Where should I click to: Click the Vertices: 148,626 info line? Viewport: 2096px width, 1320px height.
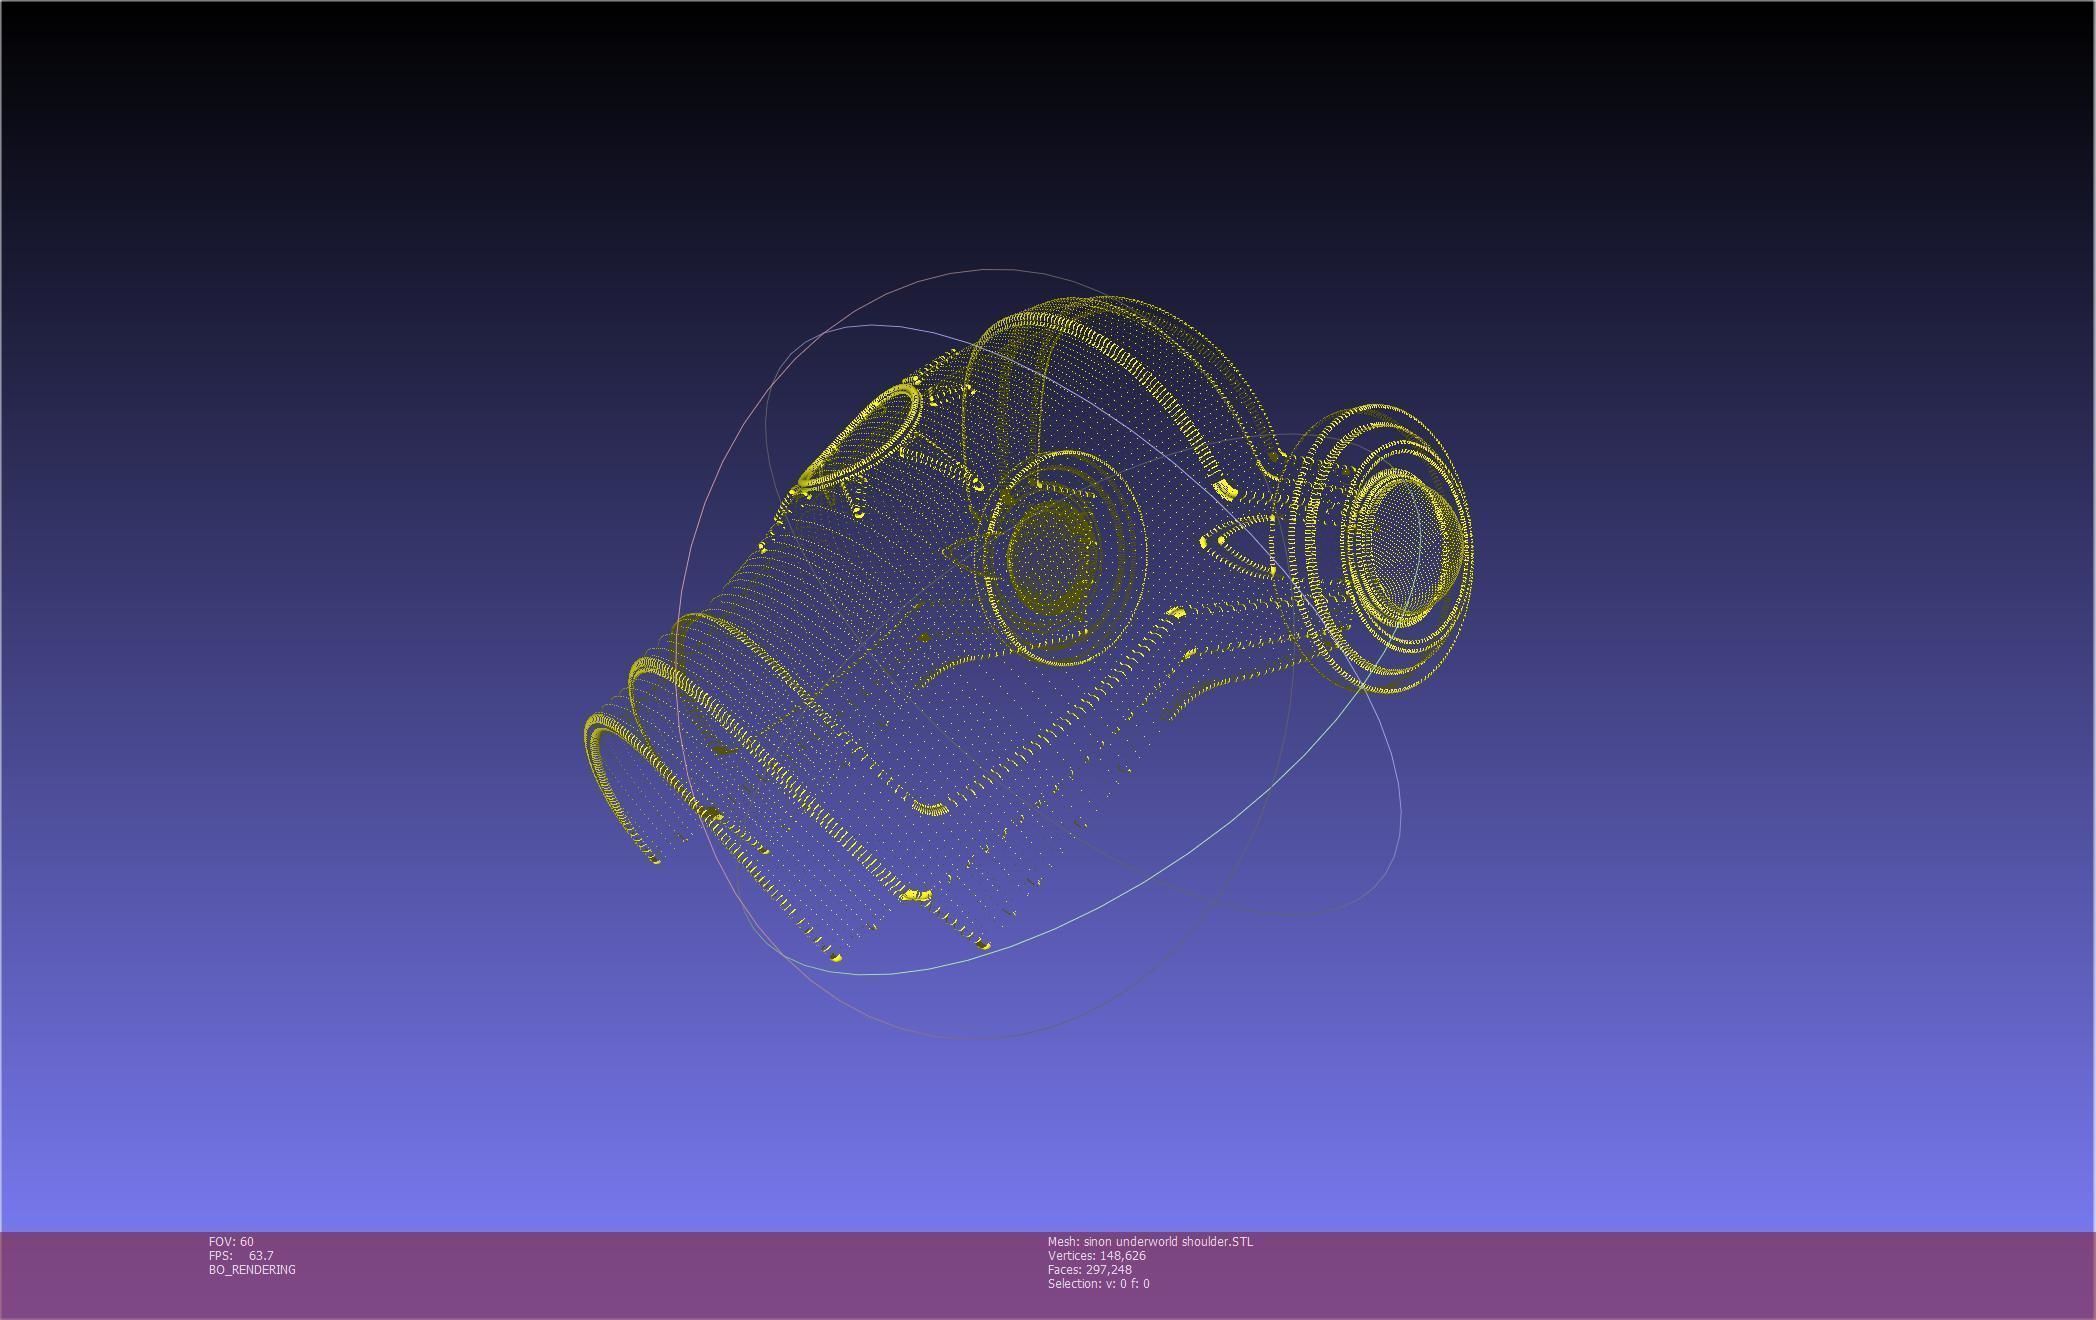pos(1096,1255)
